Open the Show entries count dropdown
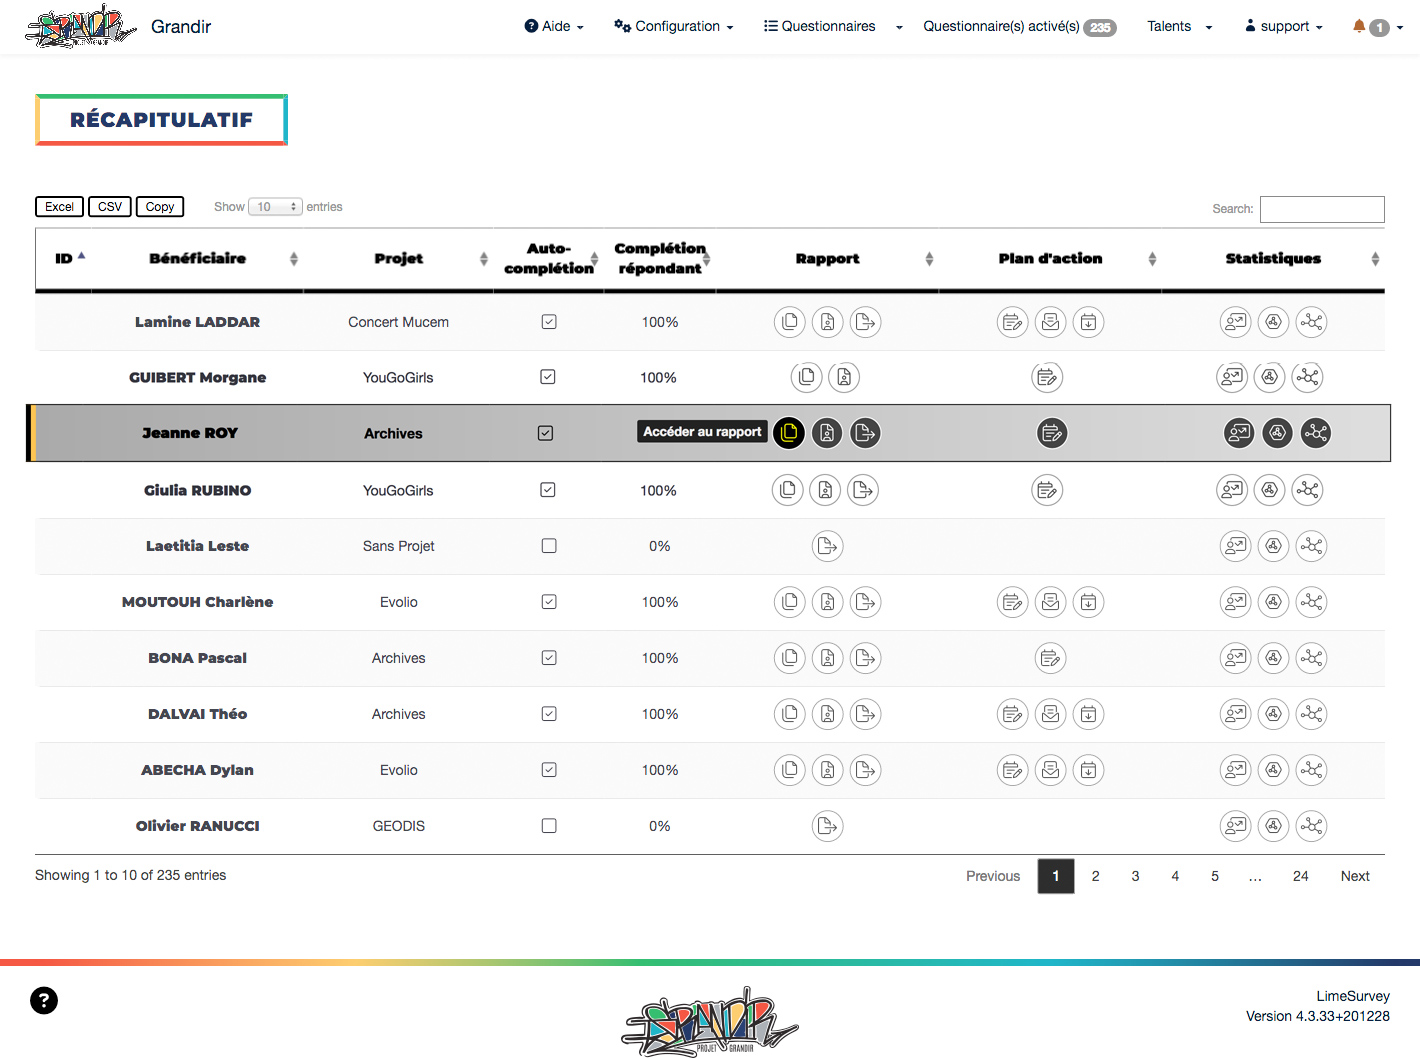Image resolution: width=1420 pixels, height=1058 pixels. tap(275, 207)
